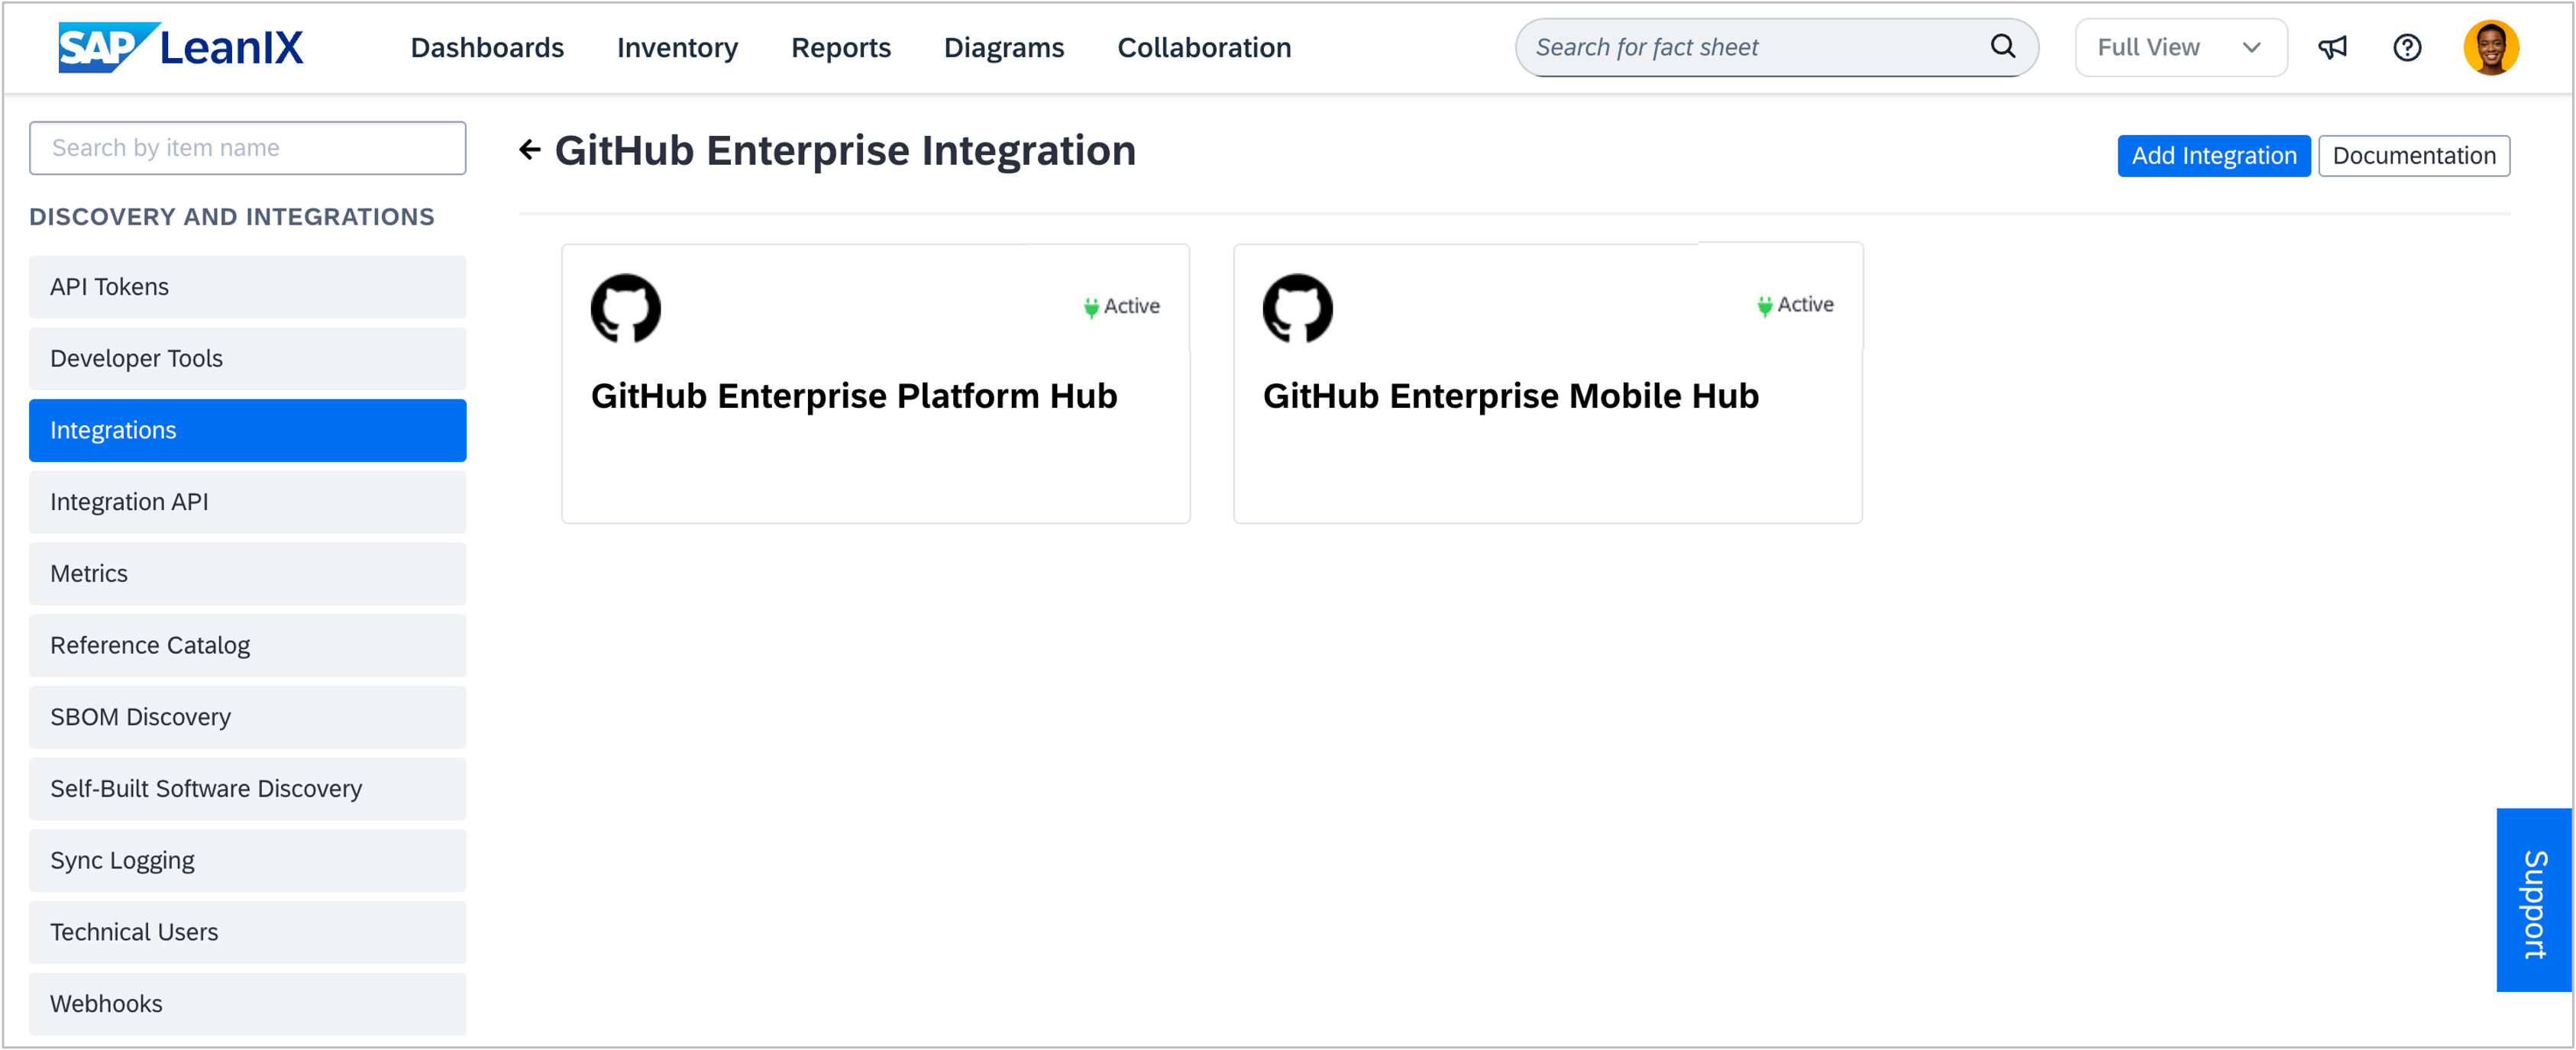
Task: Click the SAP LeanIX logo
Action: coord(181,47)
